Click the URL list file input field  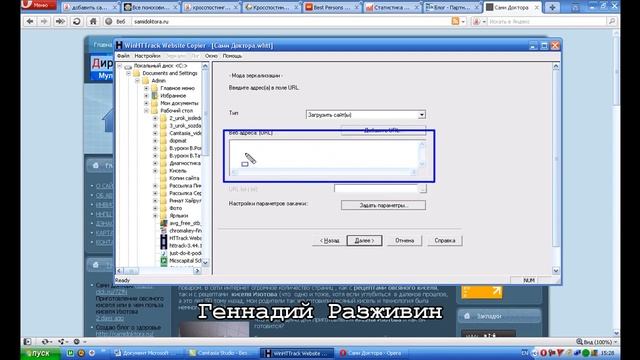tap(376, 189)
